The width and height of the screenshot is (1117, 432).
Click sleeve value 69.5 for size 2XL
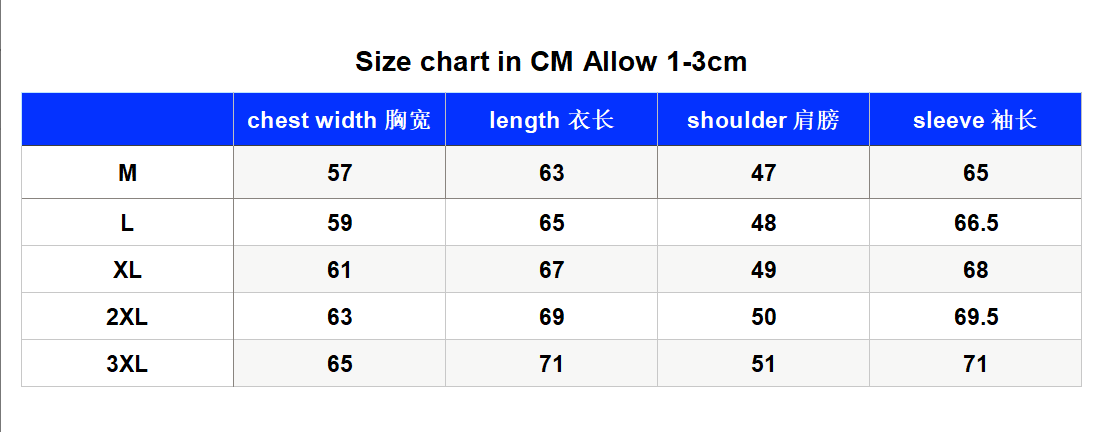pos(975,317)
